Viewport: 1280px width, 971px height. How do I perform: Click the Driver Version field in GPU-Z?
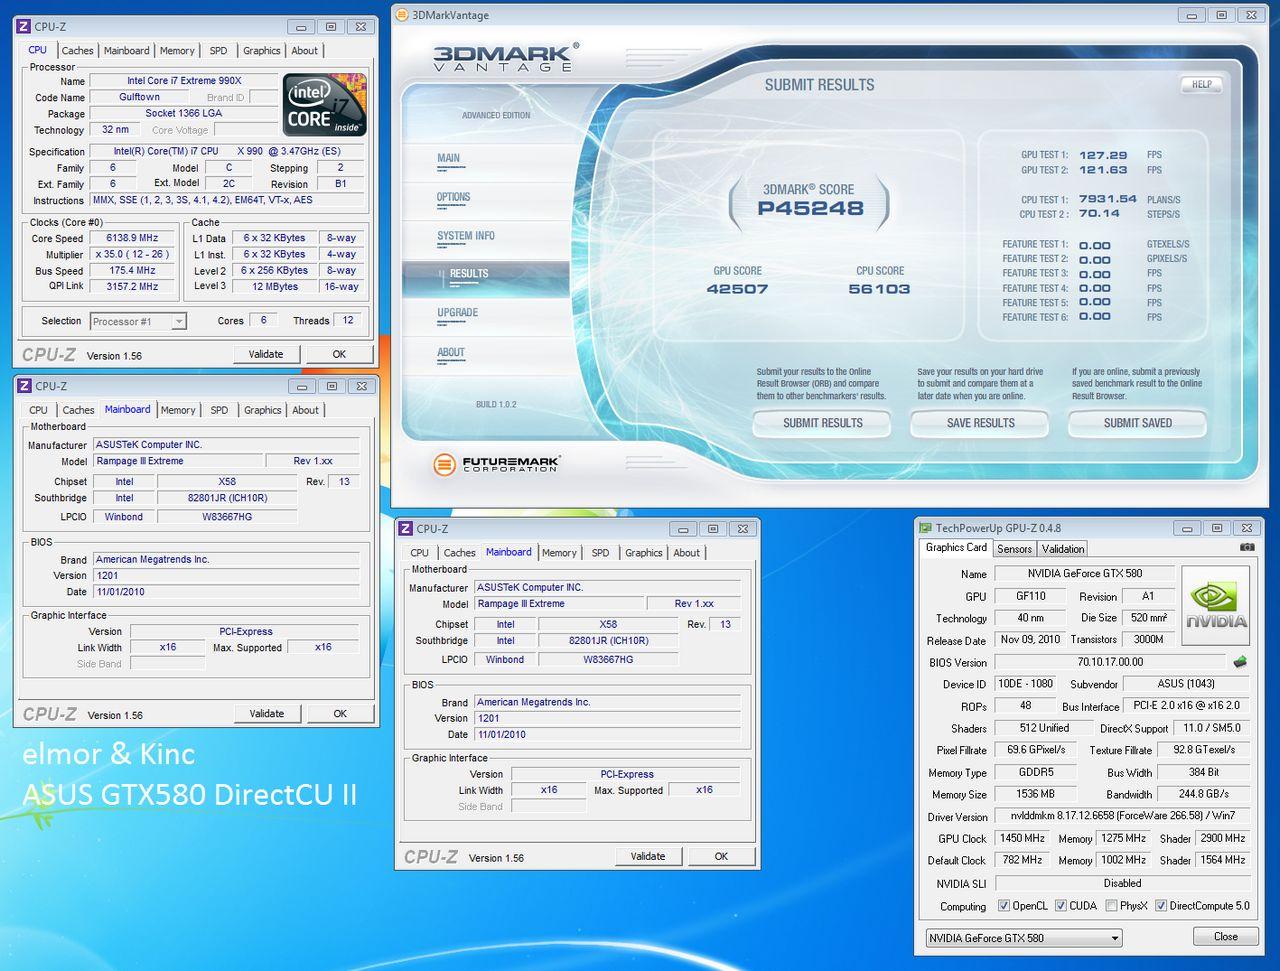click(1123, 816)
